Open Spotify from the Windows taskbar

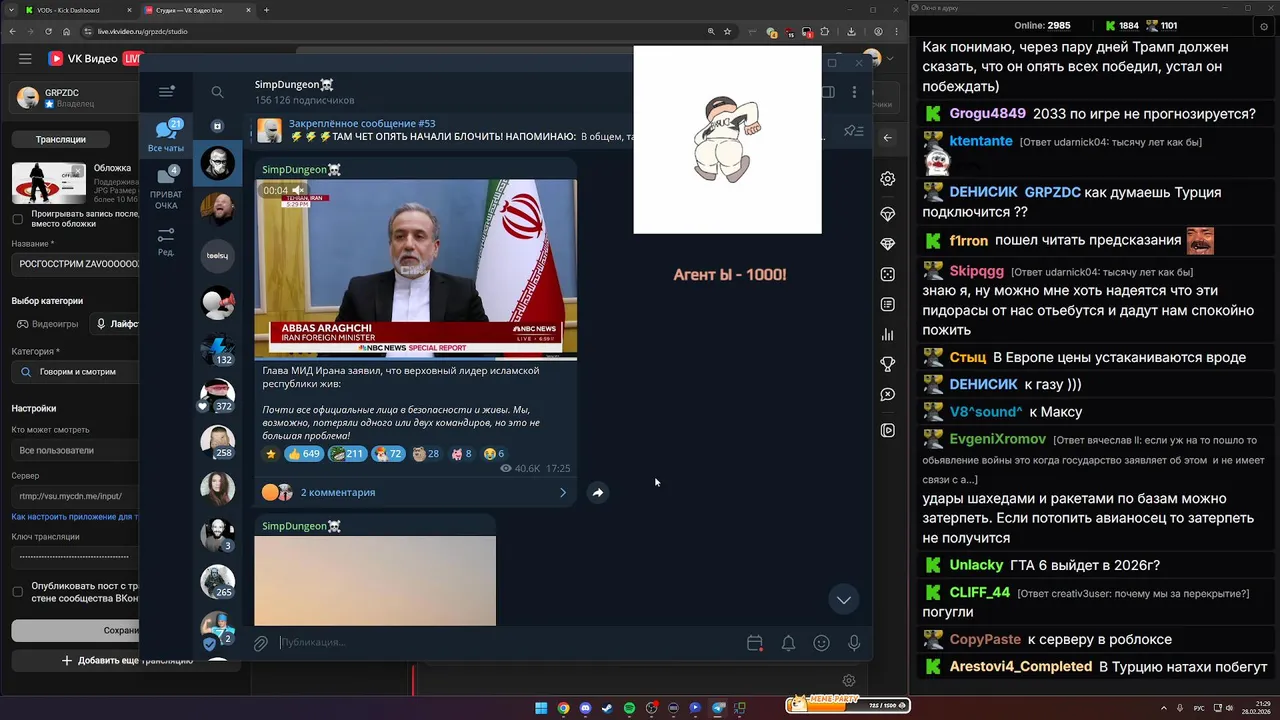pyautogui.click(x=629, y=708)
